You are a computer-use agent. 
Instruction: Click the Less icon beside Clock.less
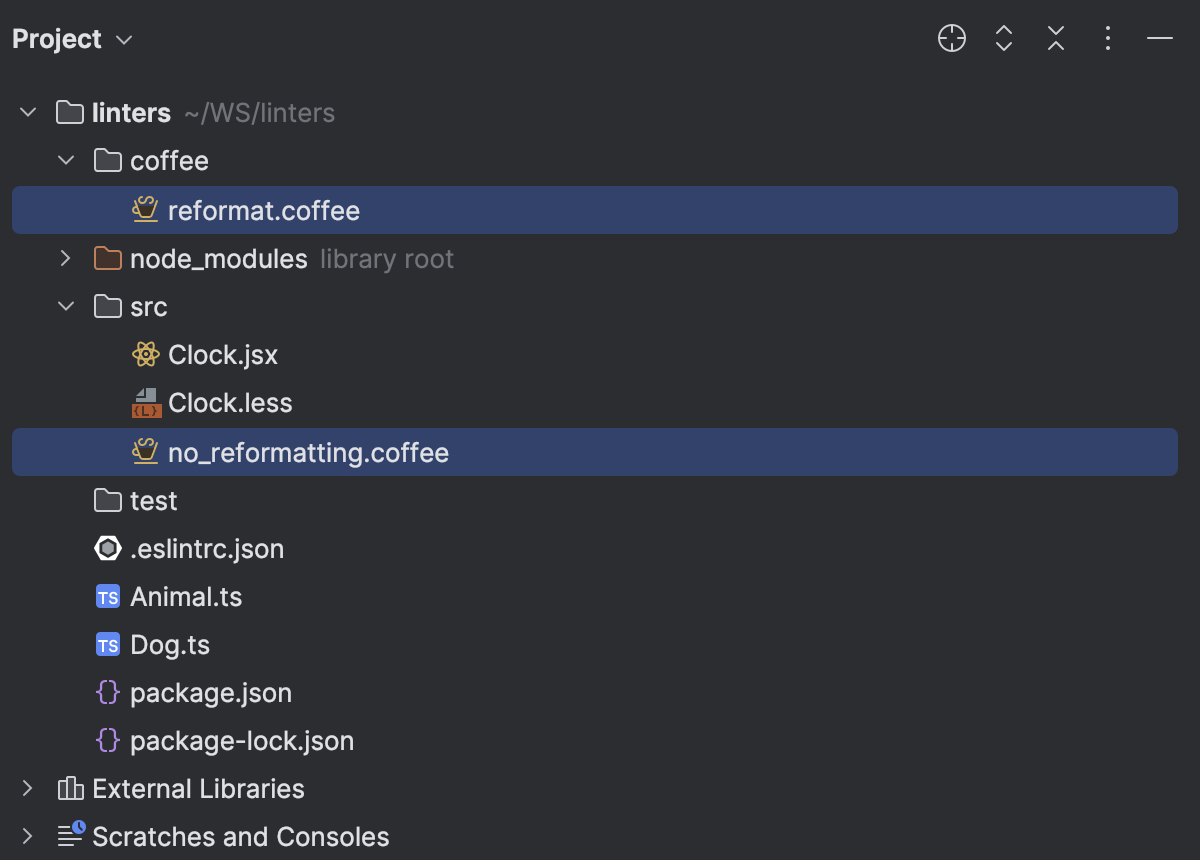coord(145,402)
